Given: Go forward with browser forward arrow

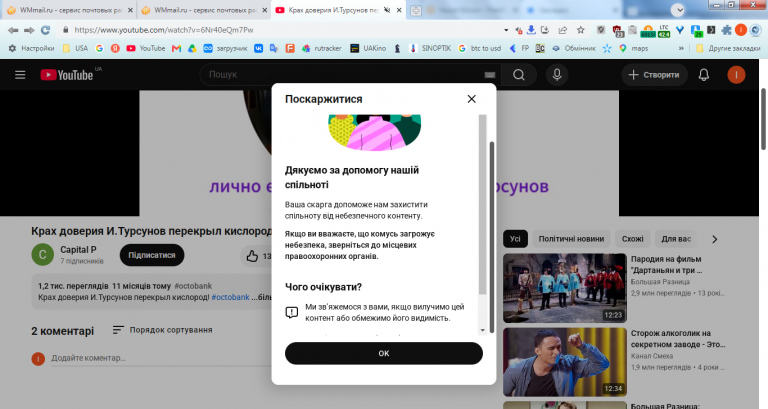Looking at the screenshot, I should [29, 30].
